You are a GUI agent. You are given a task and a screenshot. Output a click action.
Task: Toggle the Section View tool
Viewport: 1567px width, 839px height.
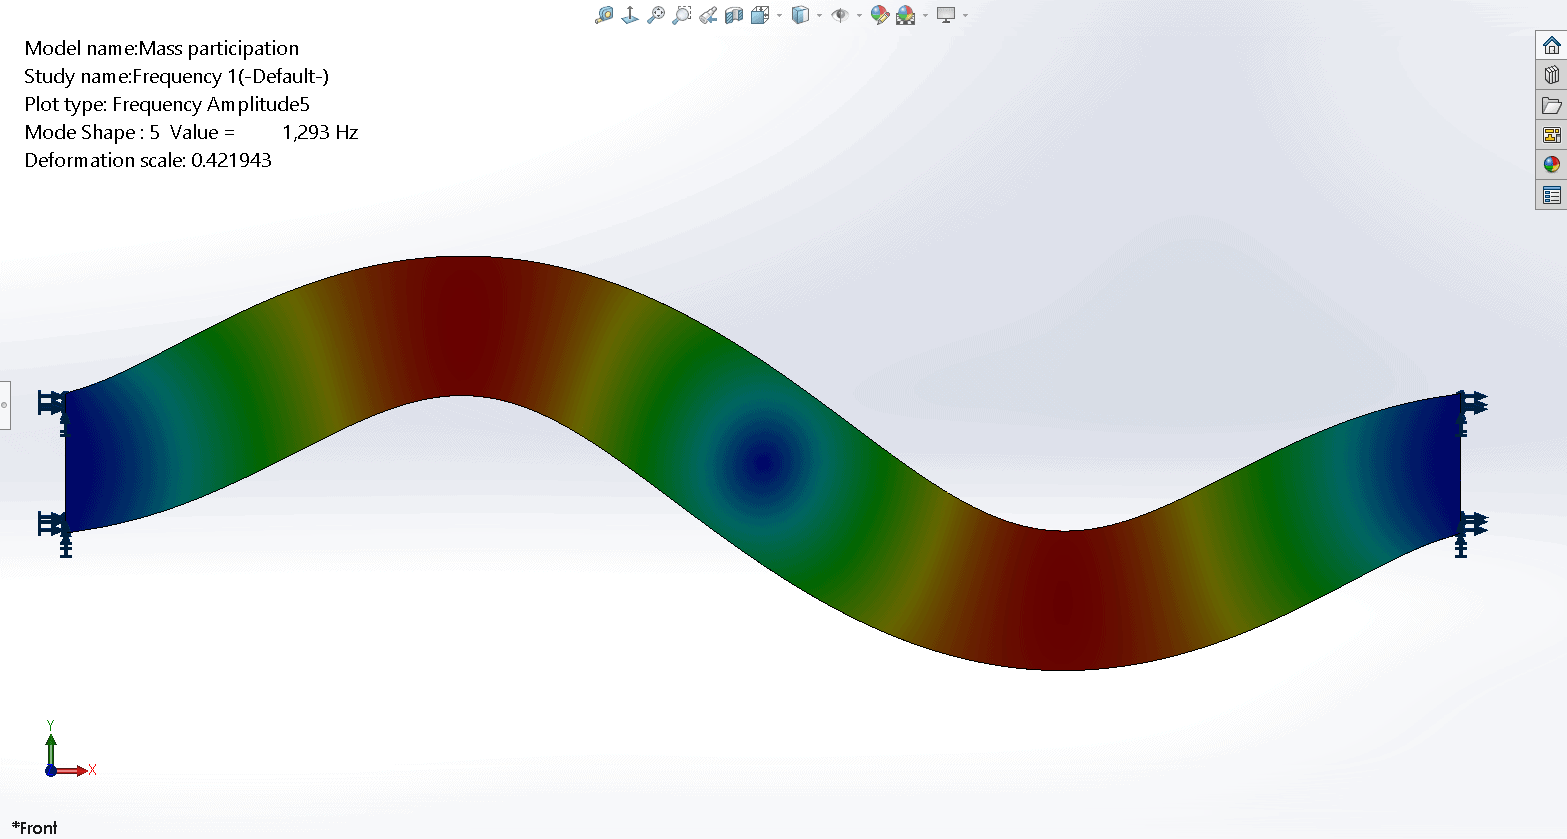[x=734, y=15]
